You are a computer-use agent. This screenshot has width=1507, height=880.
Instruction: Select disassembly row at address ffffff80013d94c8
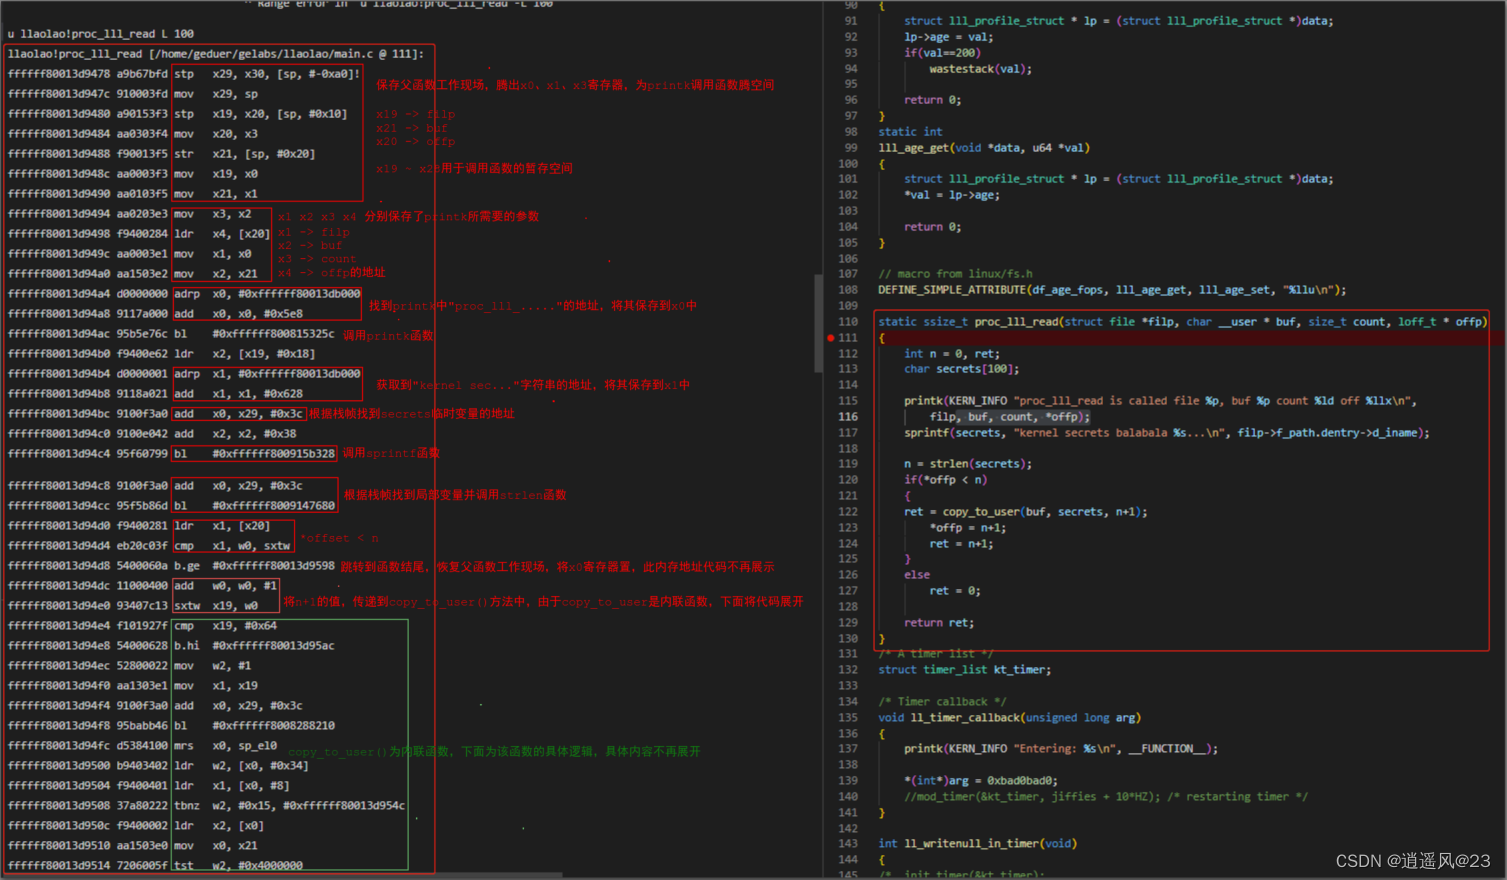click(155, 486)
